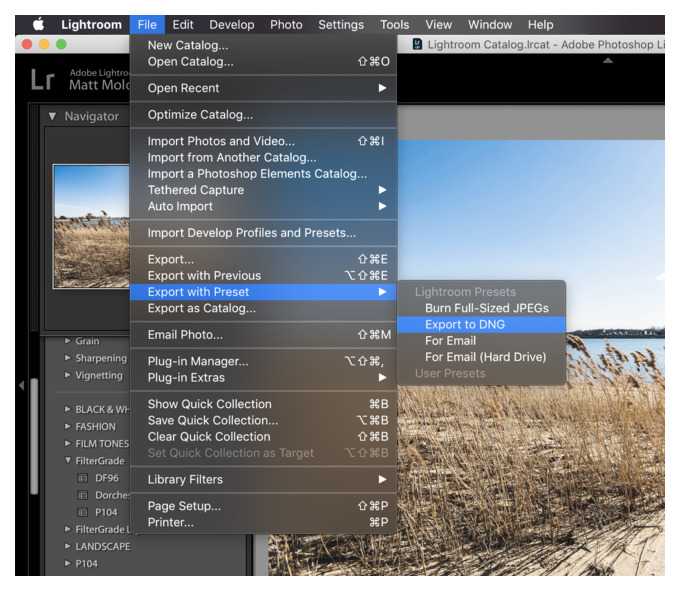Open the Window menu

490,25
